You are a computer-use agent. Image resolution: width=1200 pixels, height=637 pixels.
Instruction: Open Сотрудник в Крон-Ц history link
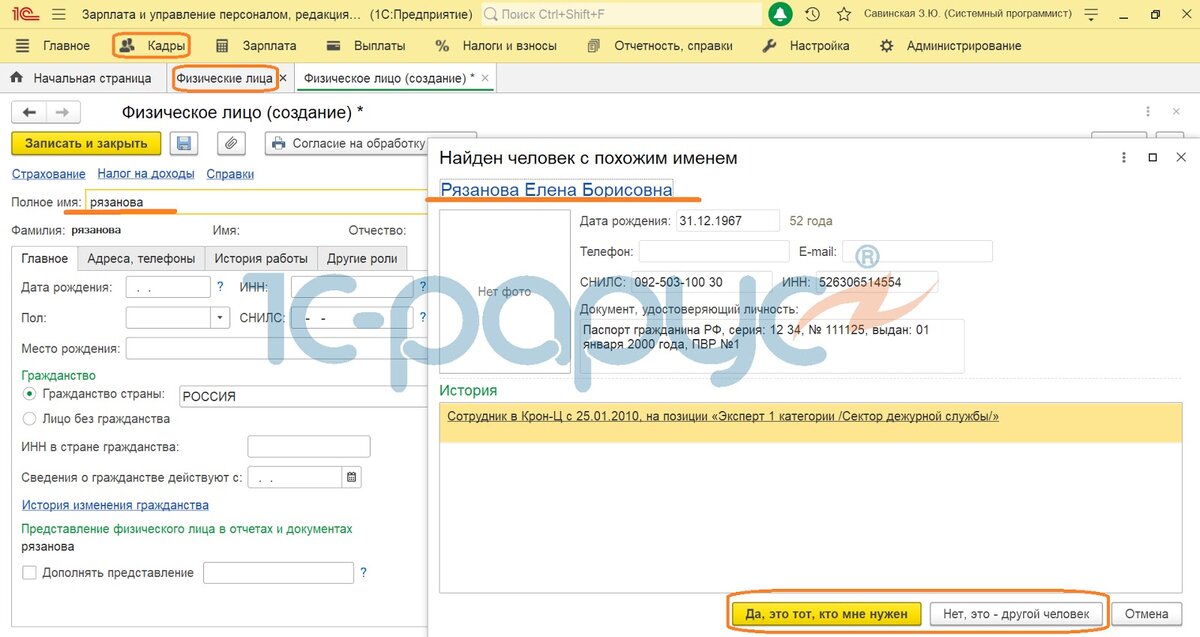click(x=723, y=416)
